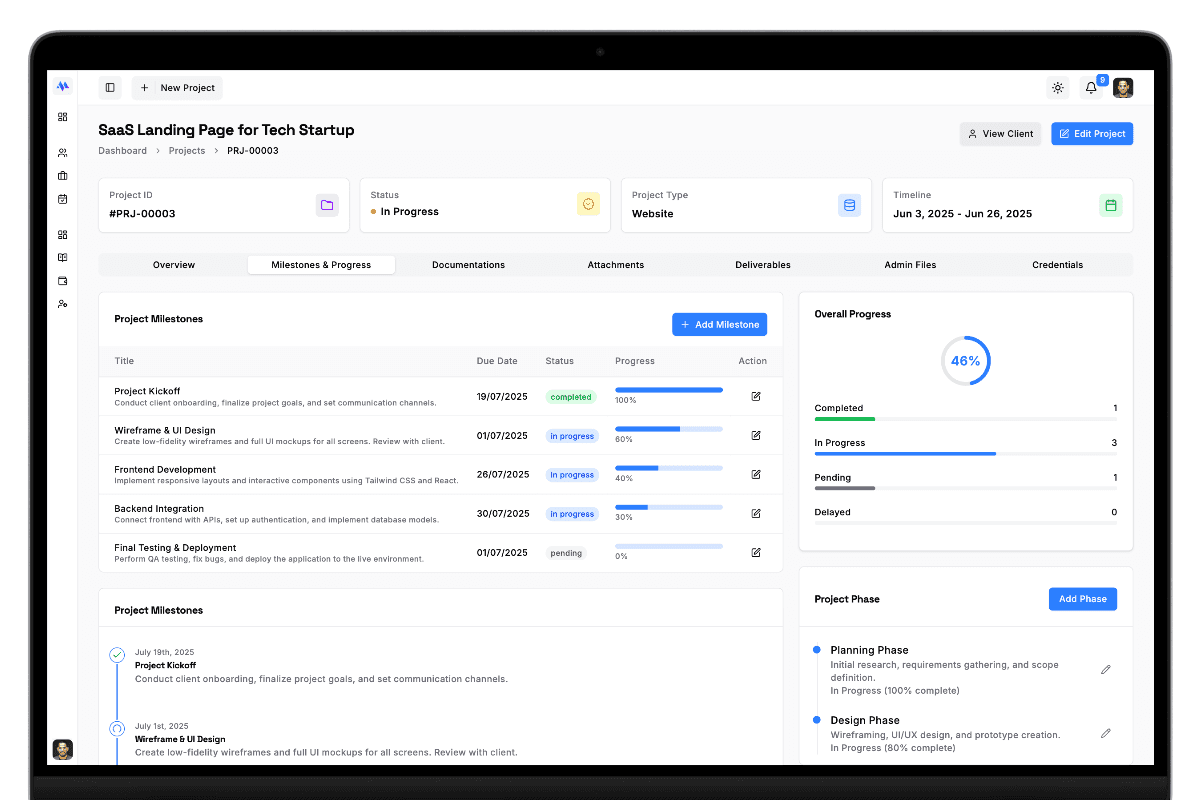Image resolution: width=1200 pixels, height=800 pixels.
Task: Open the calendar icon in left sidebar
Action: pos(63,199)
